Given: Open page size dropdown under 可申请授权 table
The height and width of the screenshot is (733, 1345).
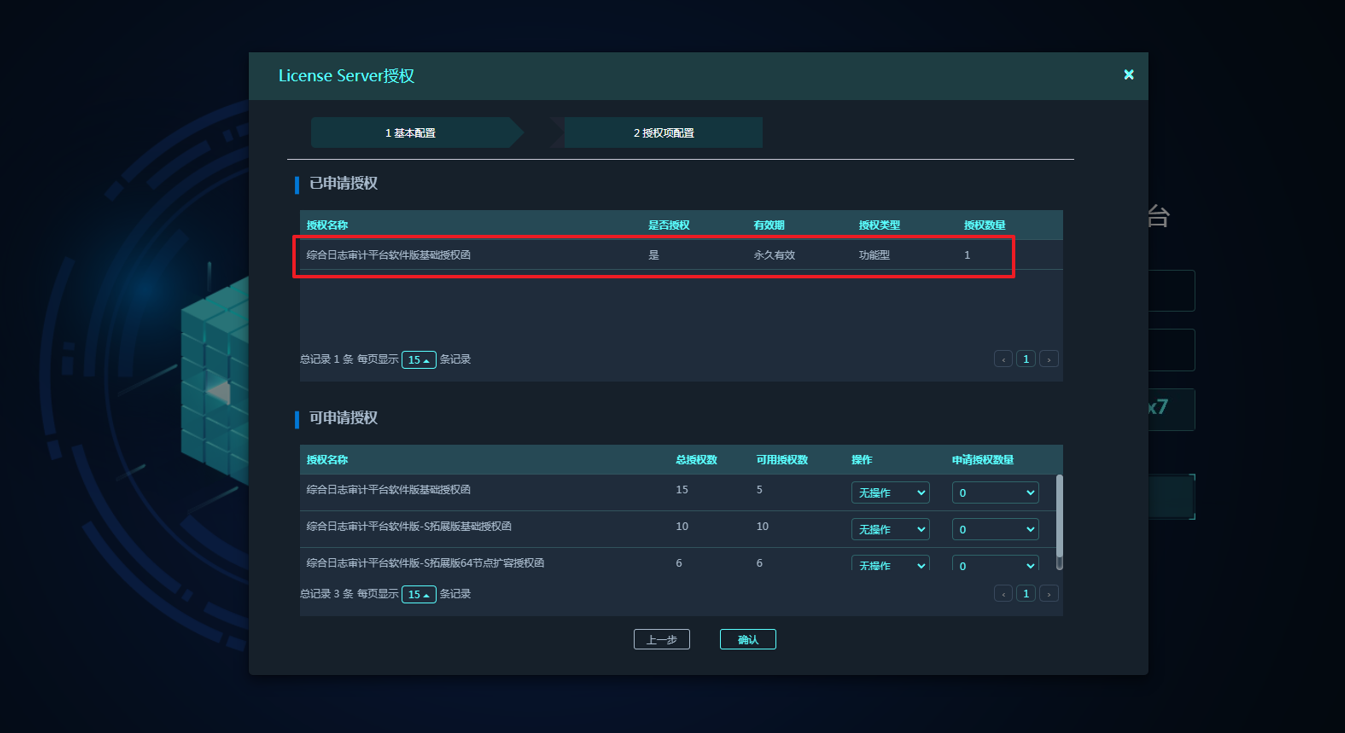Looking at the screenshot, I should [419, 594].
